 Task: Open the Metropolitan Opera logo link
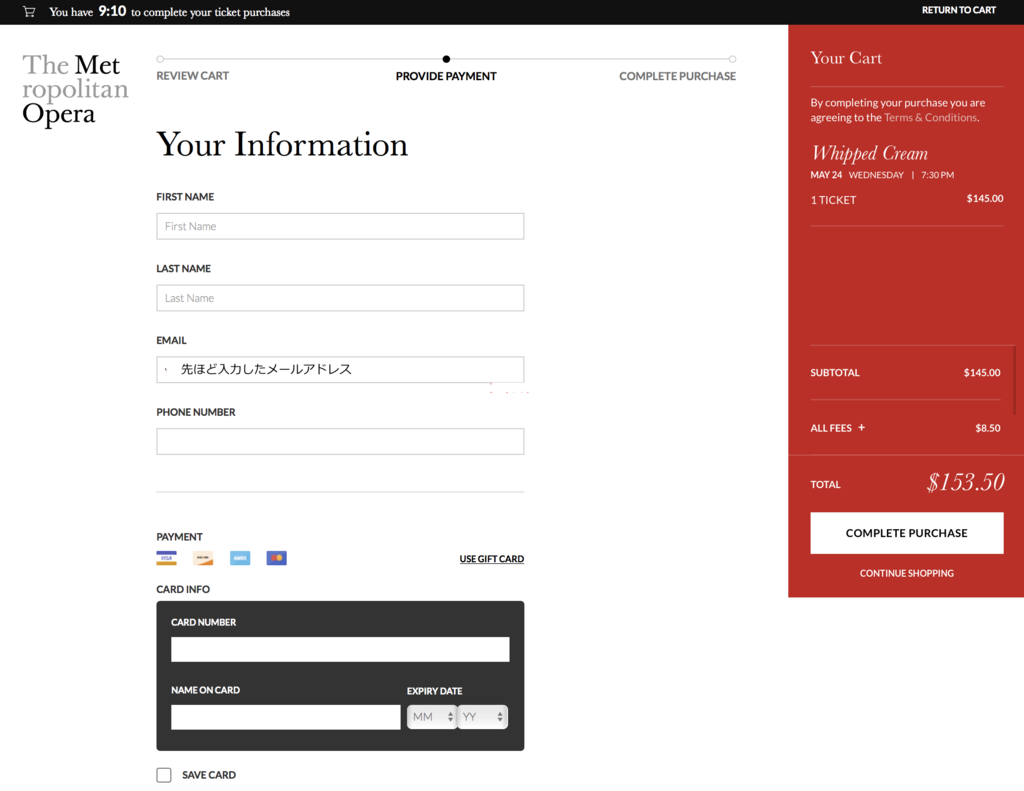(75, 89)
